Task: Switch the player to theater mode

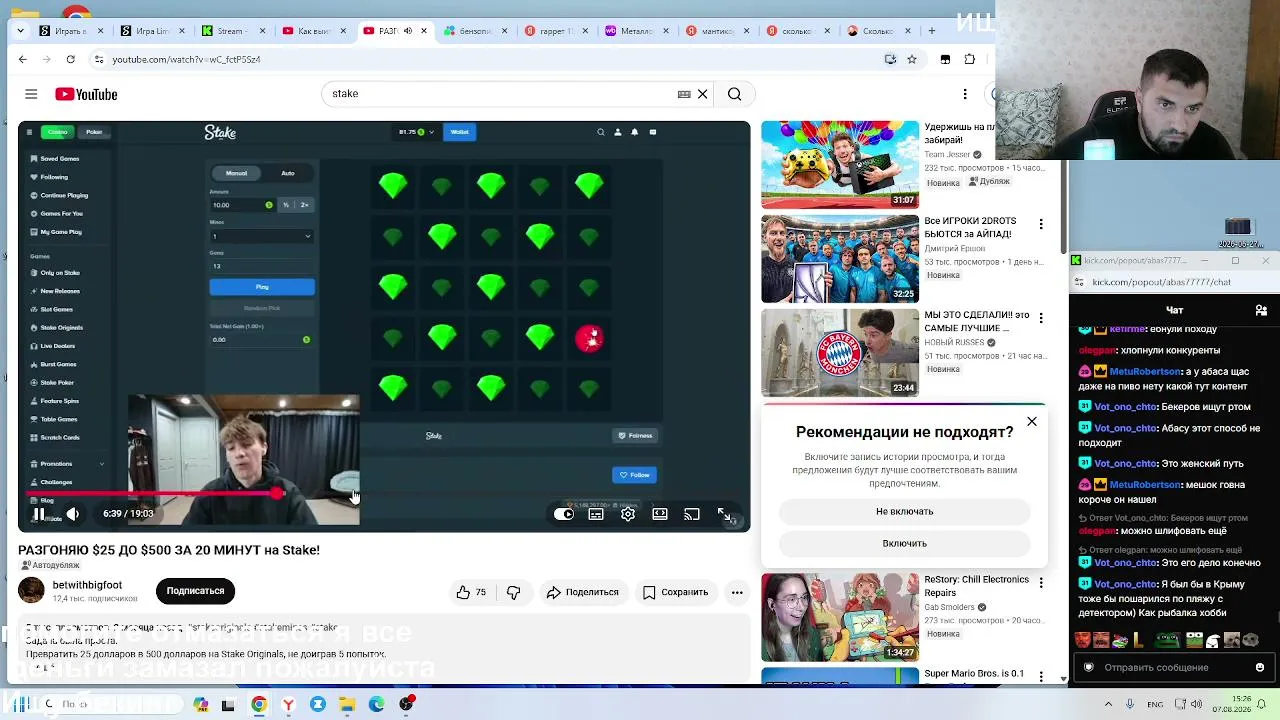Action: click(660, 514)
